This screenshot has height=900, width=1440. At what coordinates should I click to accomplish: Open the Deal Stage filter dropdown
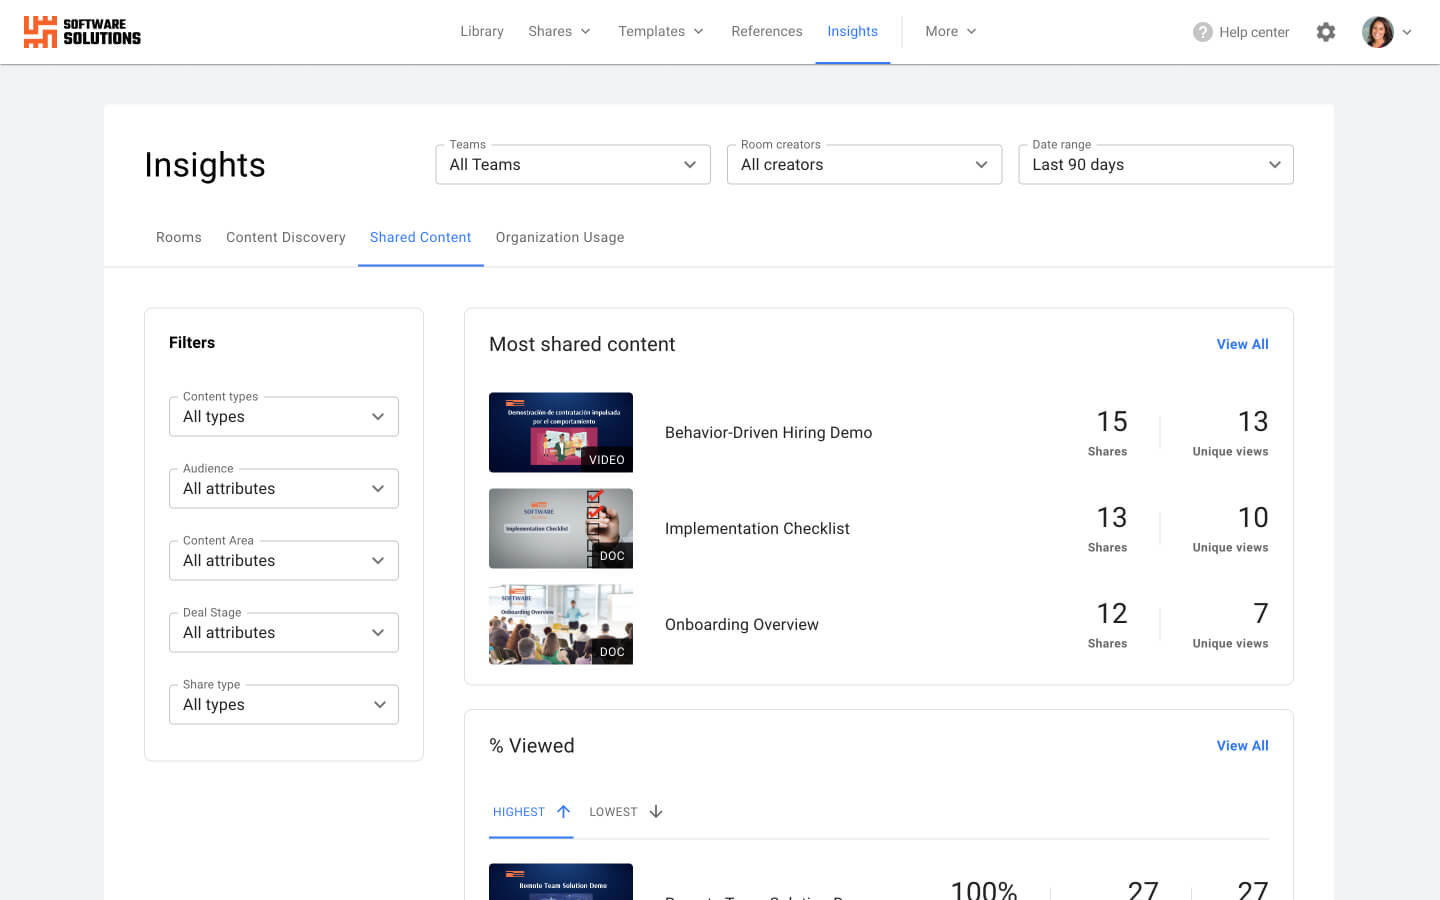(283, 632)
